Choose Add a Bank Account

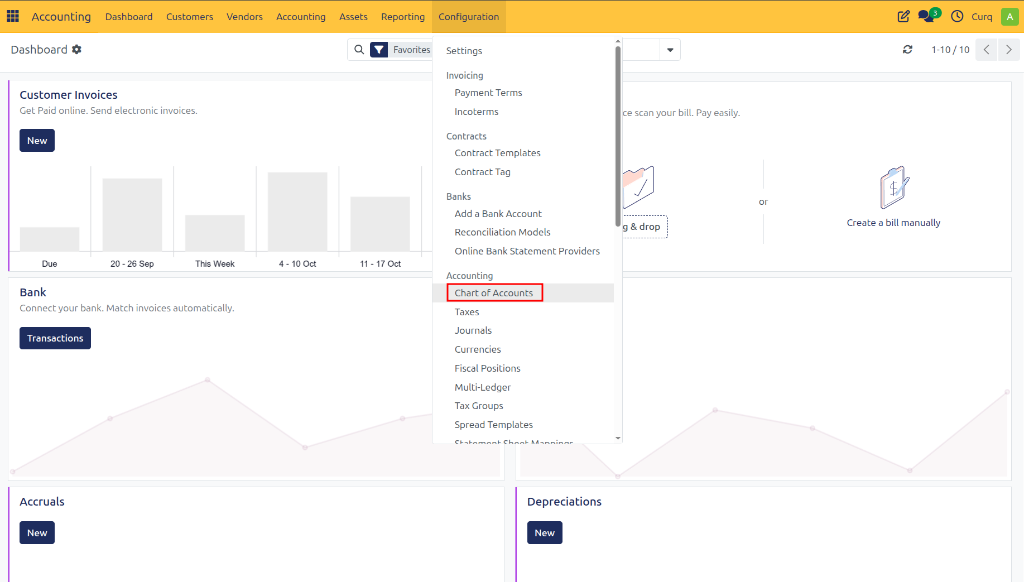498,214
